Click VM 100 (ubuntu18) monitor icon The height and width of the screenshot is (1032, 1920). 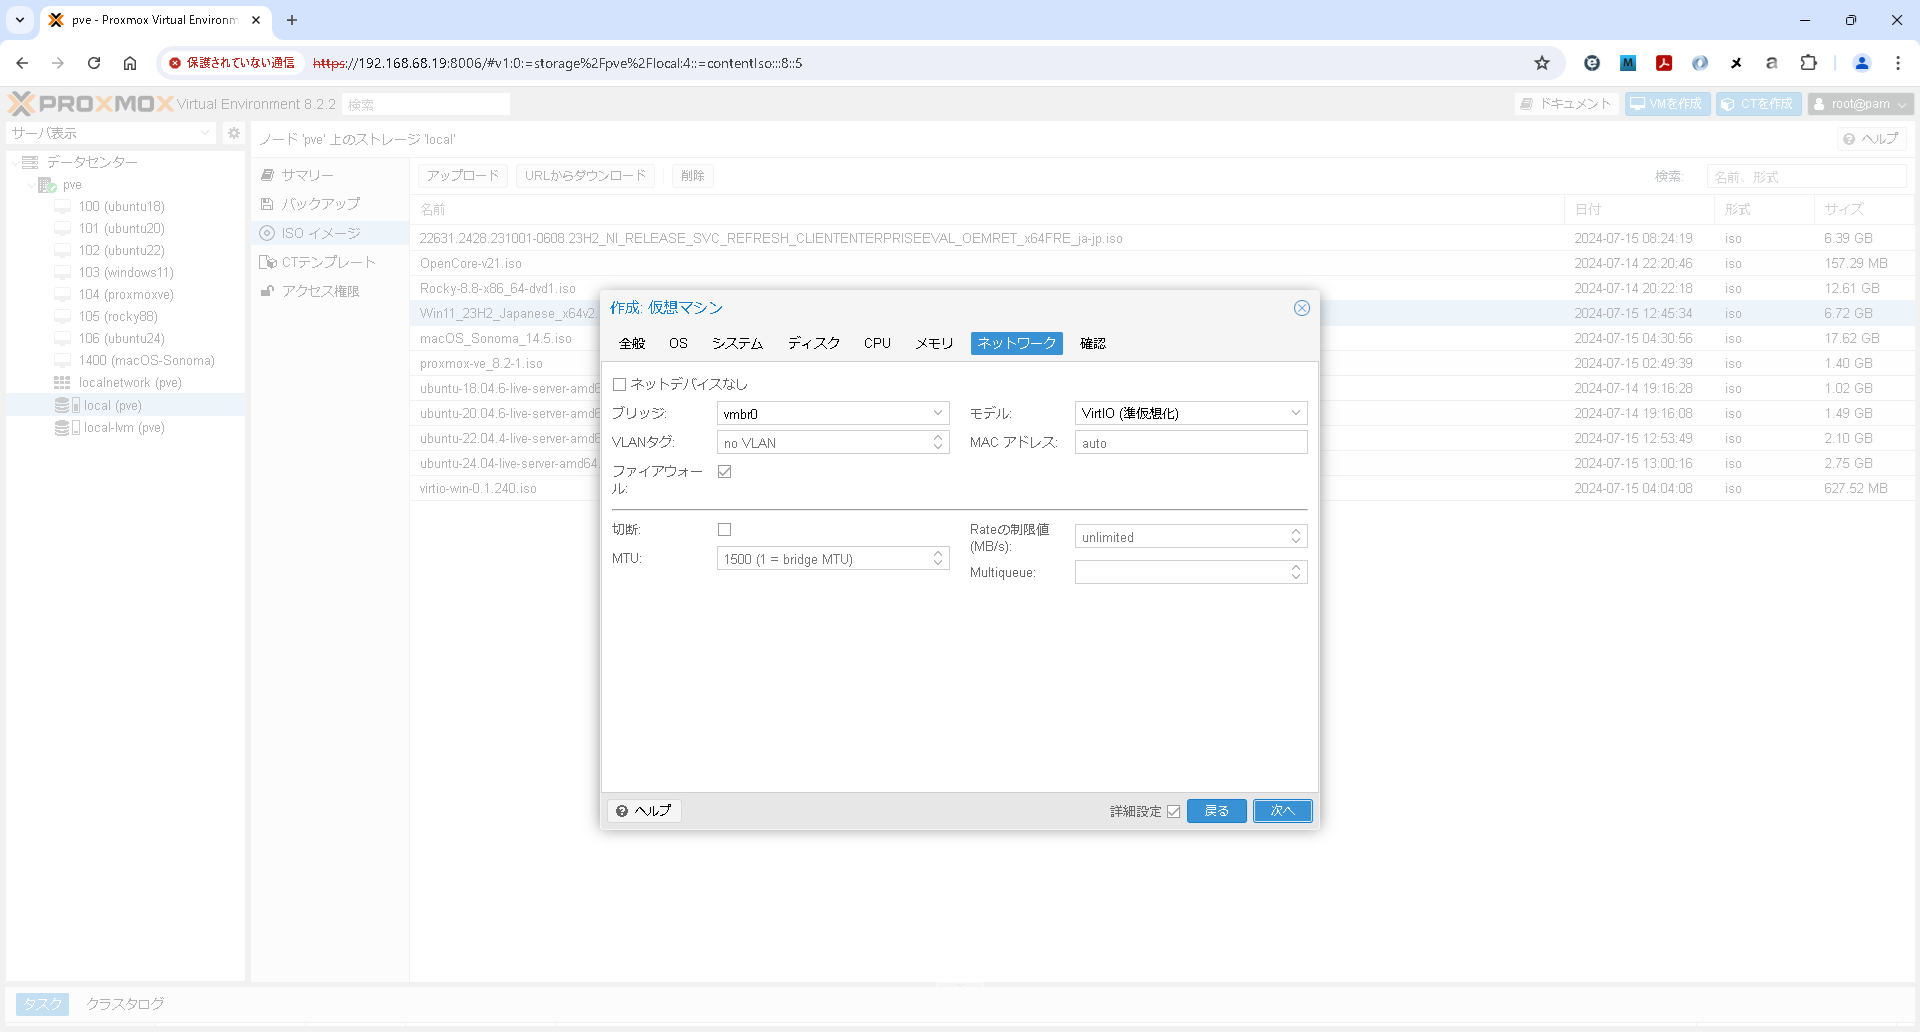tap(62, 207)
